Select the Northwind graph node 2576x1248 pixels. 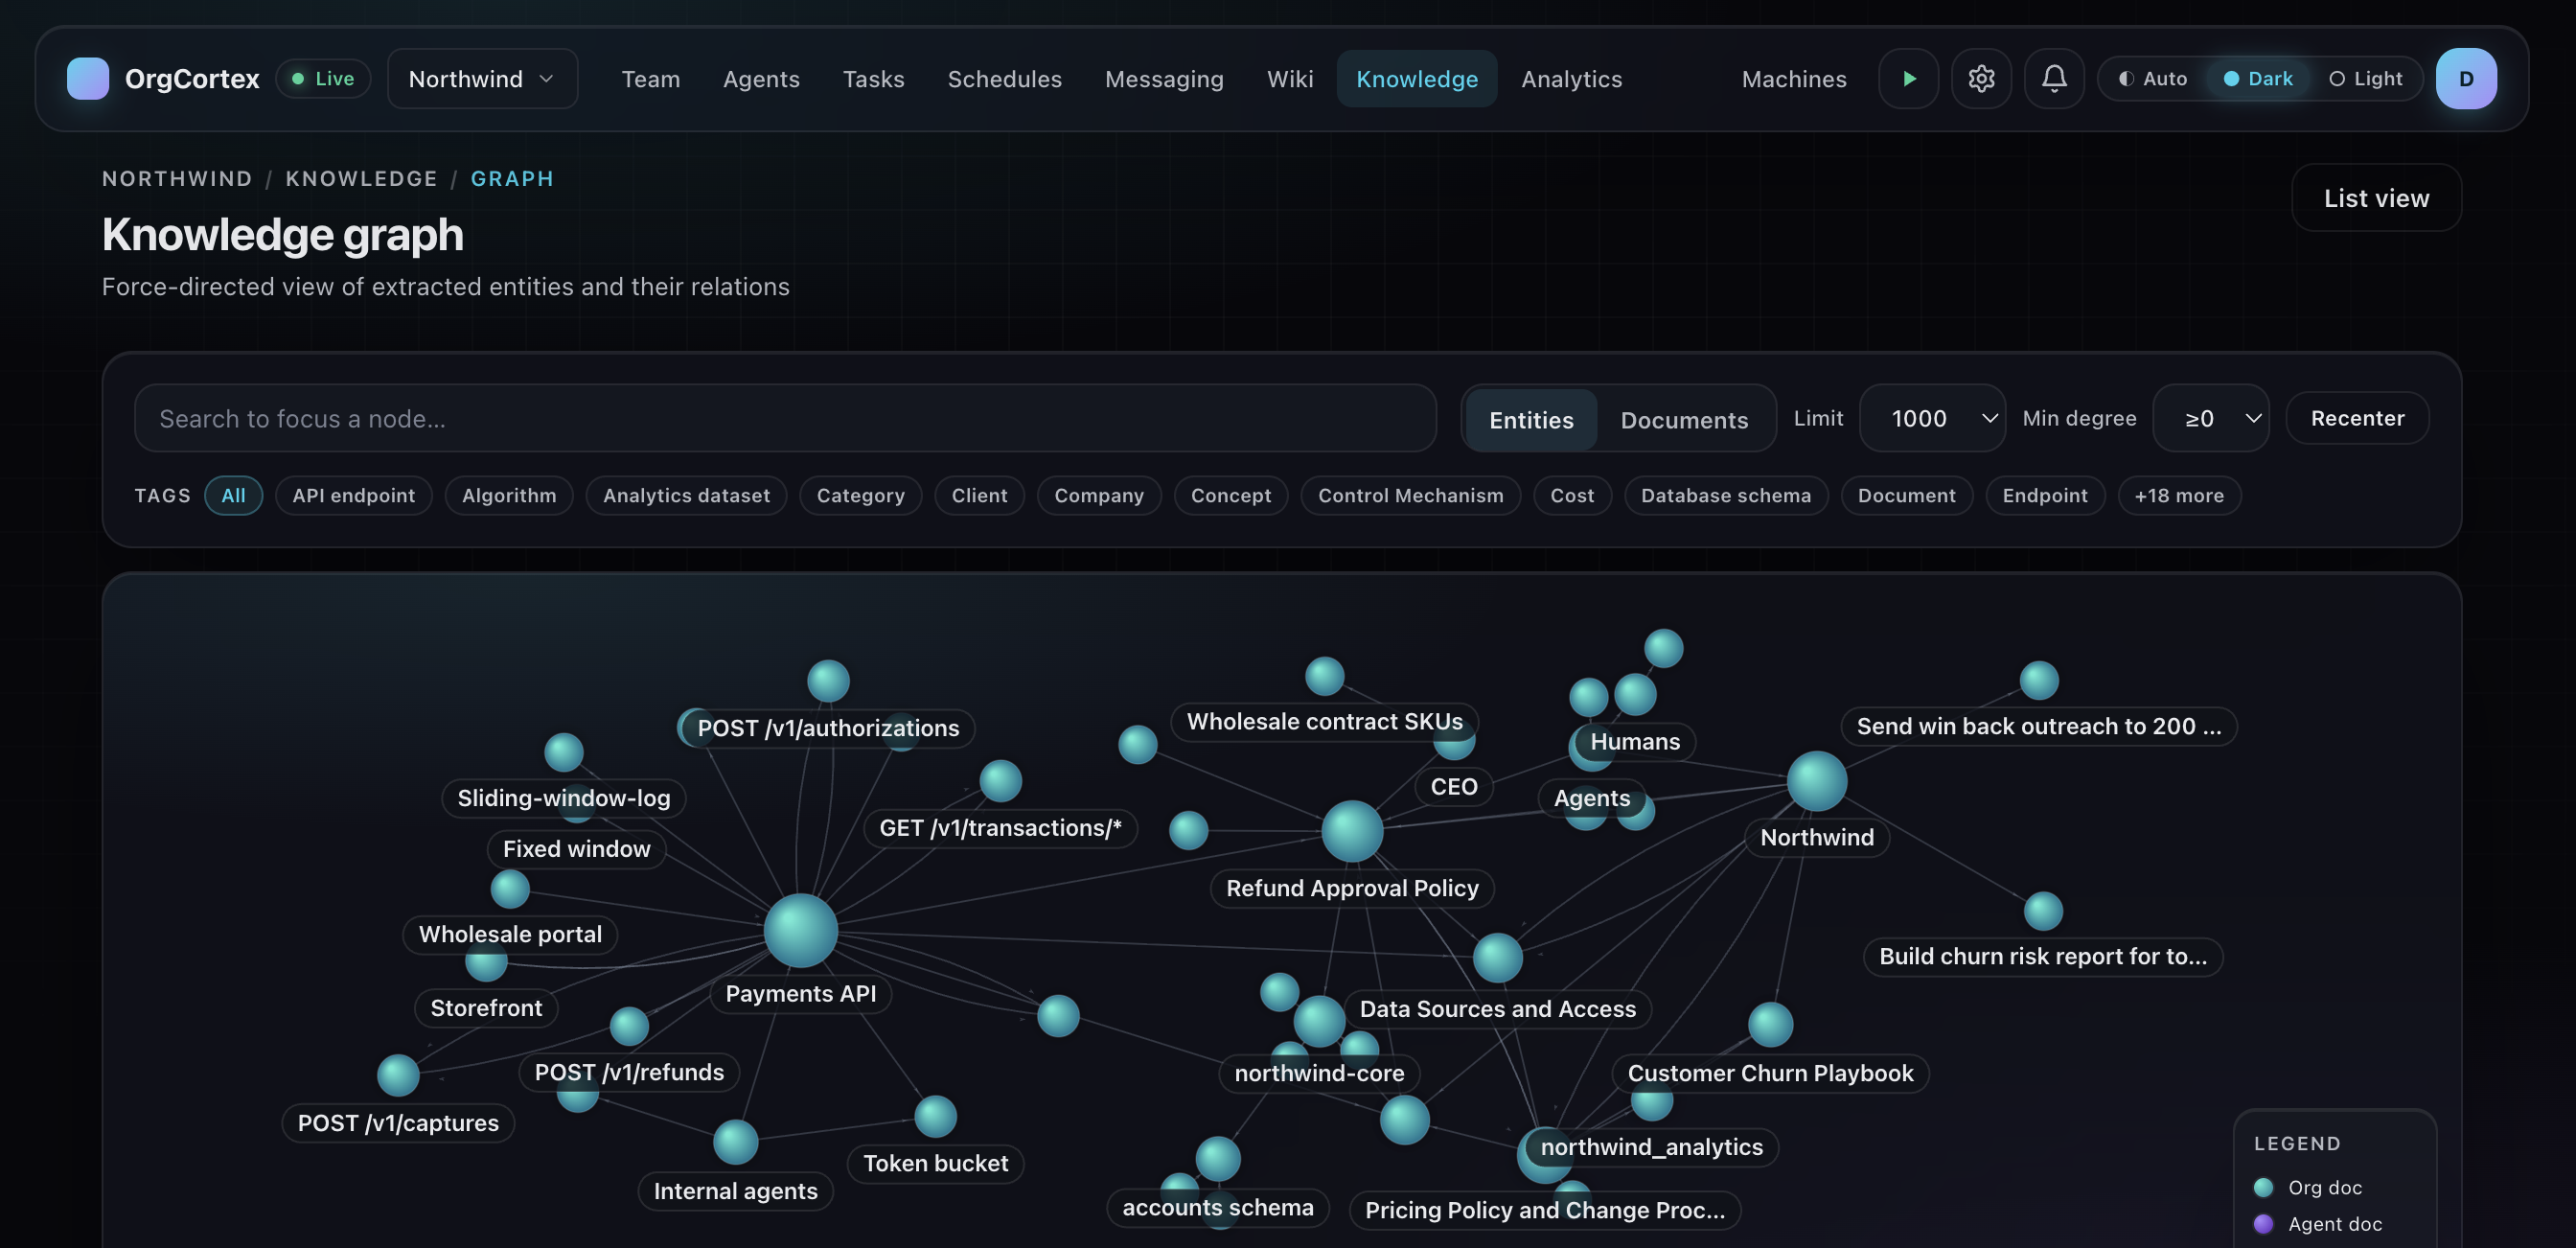click(x=1817, y=780)
